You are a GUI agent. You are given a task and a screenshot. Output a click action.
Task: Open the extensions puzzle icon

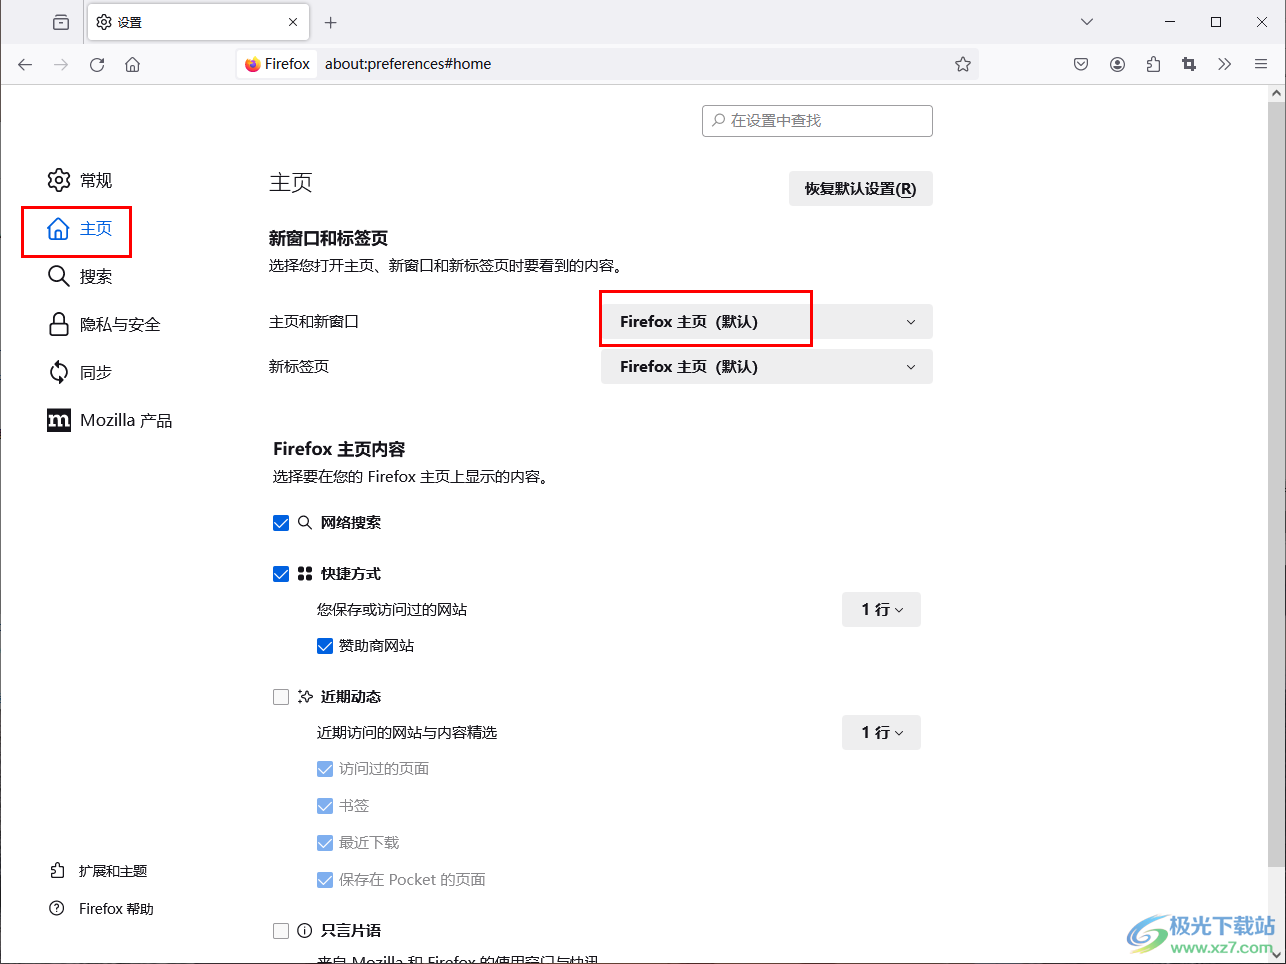[x=1153, y=64]
